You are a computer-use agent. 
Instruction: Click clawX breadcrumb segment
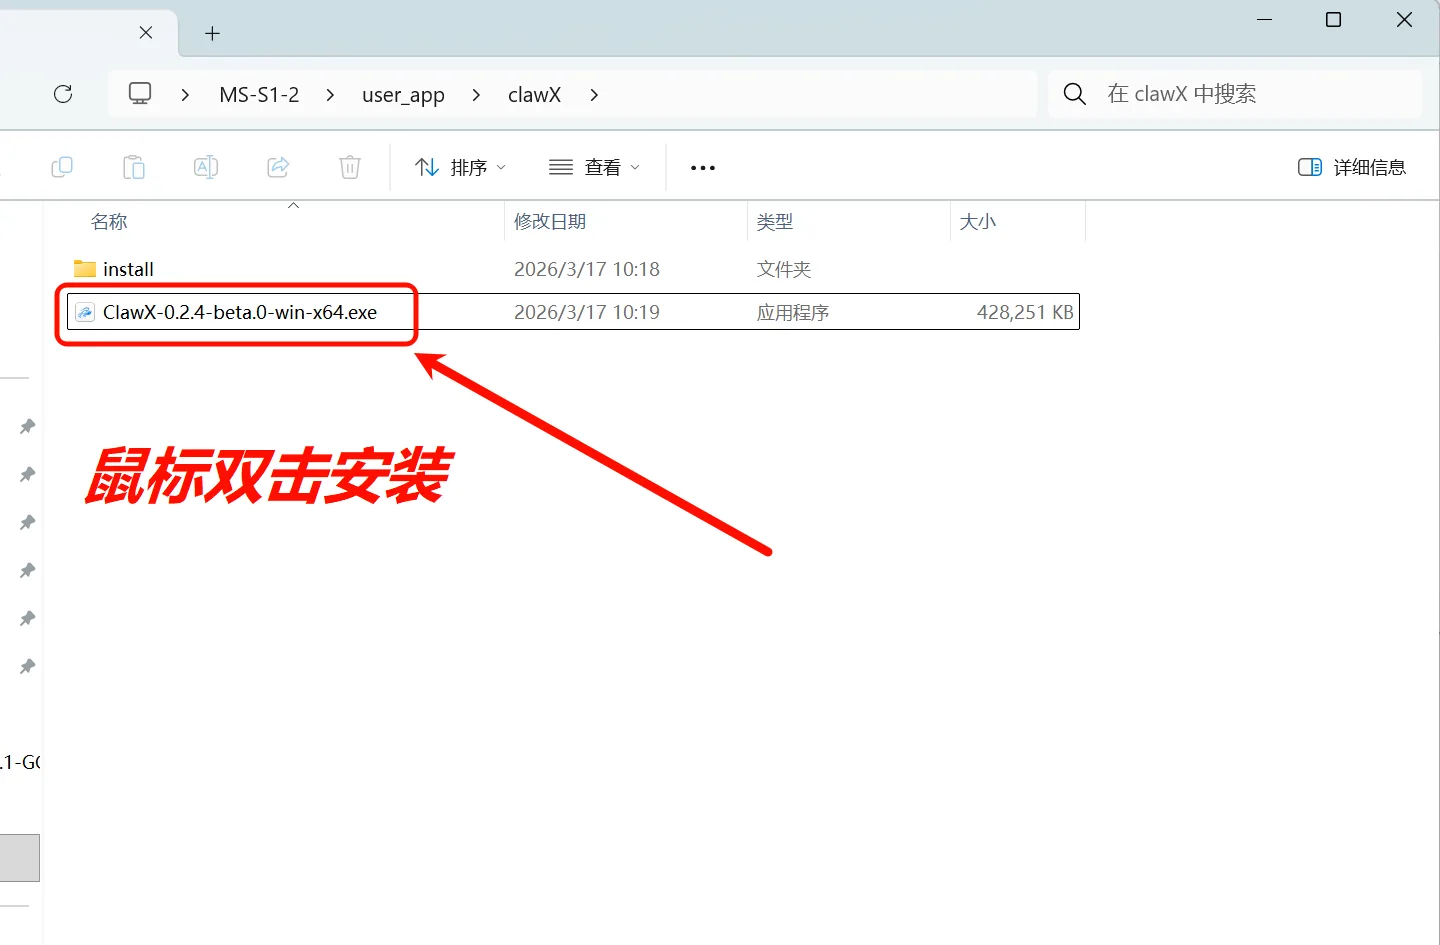tap(534, 94)
